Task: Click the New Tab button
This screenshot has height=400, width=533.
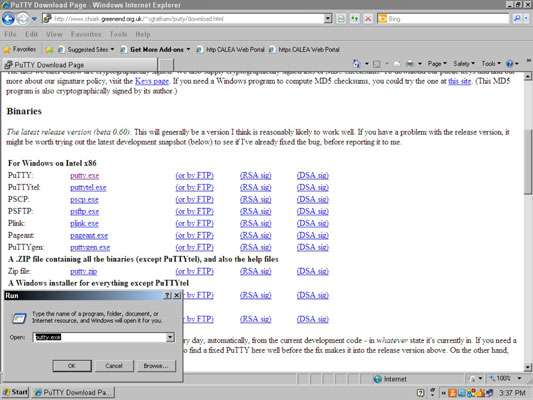Action: pyautogui.click(x=166, y=65)
